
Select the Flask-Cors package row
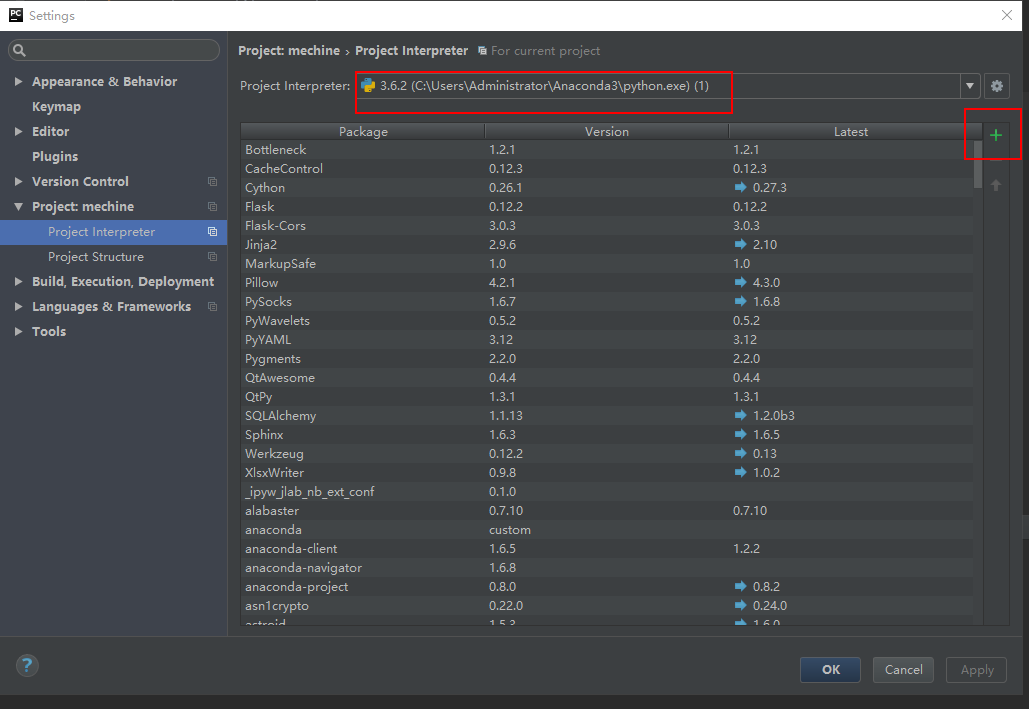607,226
